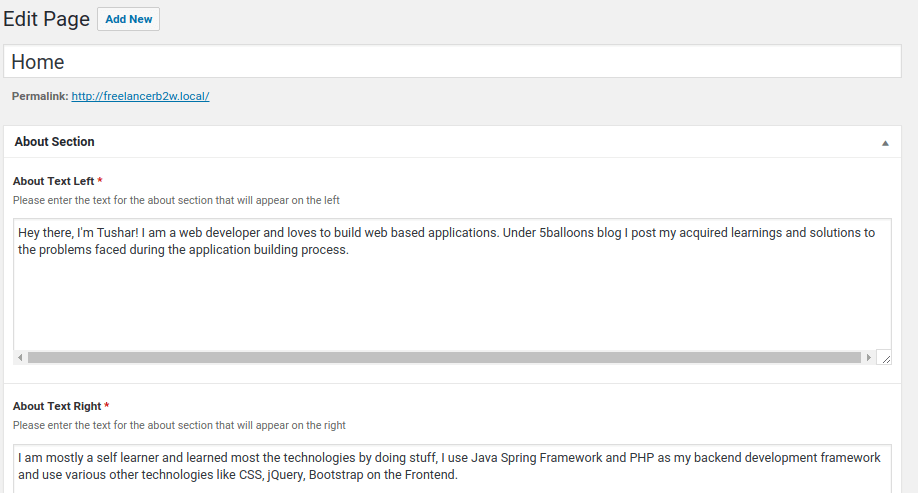Screen dimensions: 918x493
Task: Click the help text about appearing on the left
Action: (x=176, y=200)
